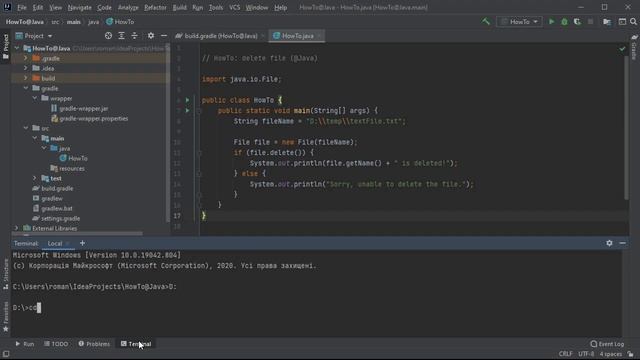Image resolution: width=640 pixels, height=360 pixels.
Task: Click run gutter icon beside class HowTo
Action: click(x=187, y=100)
